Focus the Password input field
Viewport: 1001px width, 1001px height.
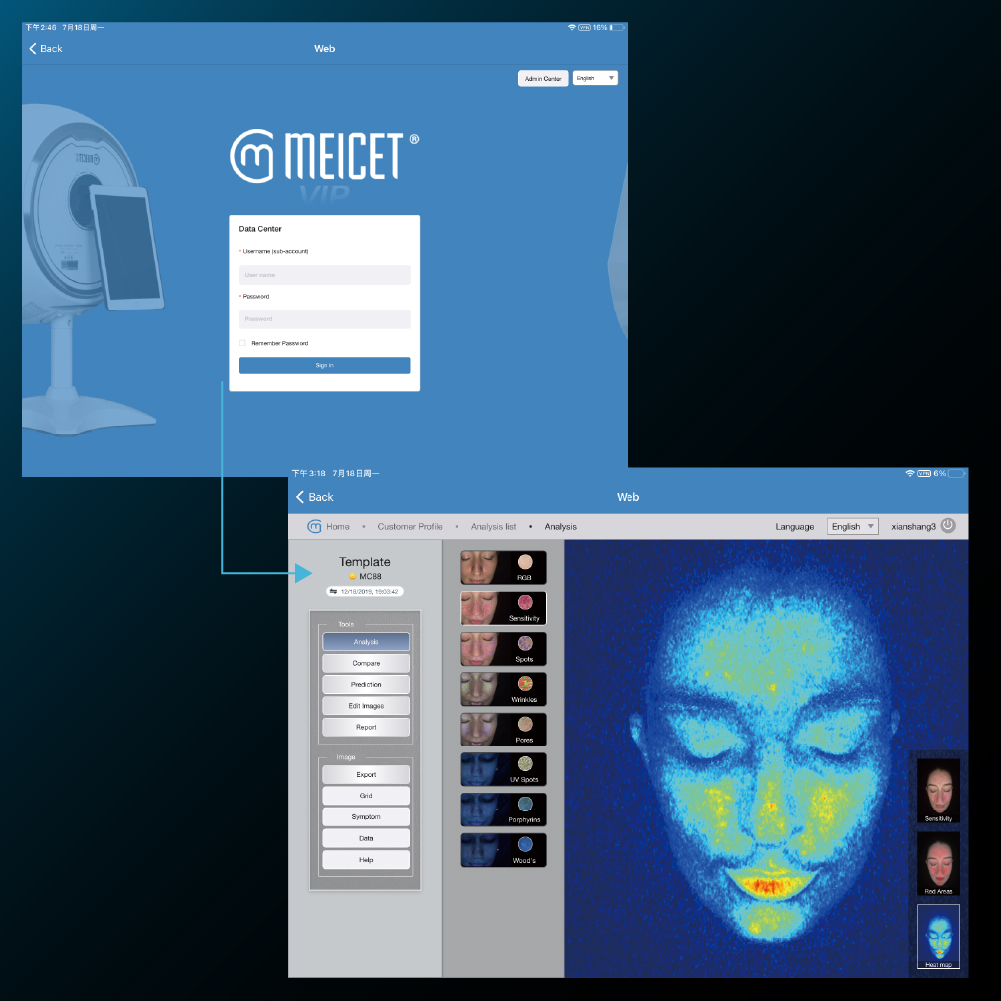(324, 319)
